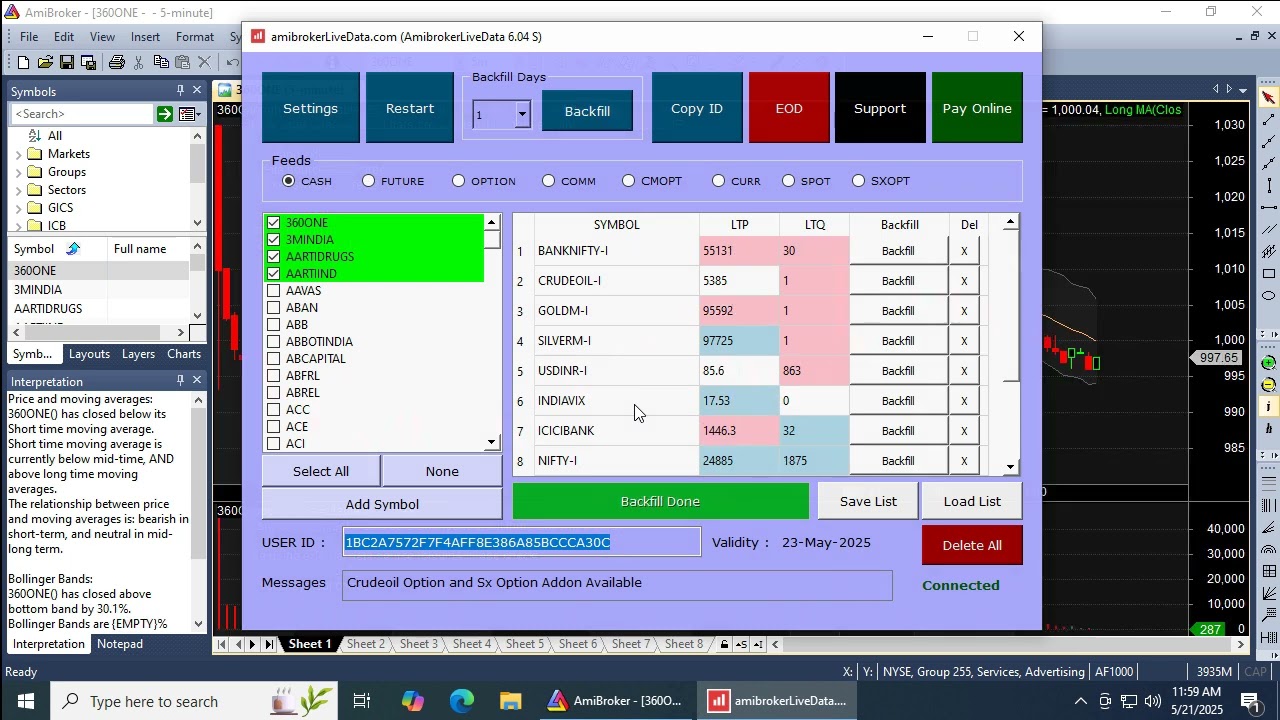
Task: Select the ellipse drawing tool
Action: [1269, 295]
